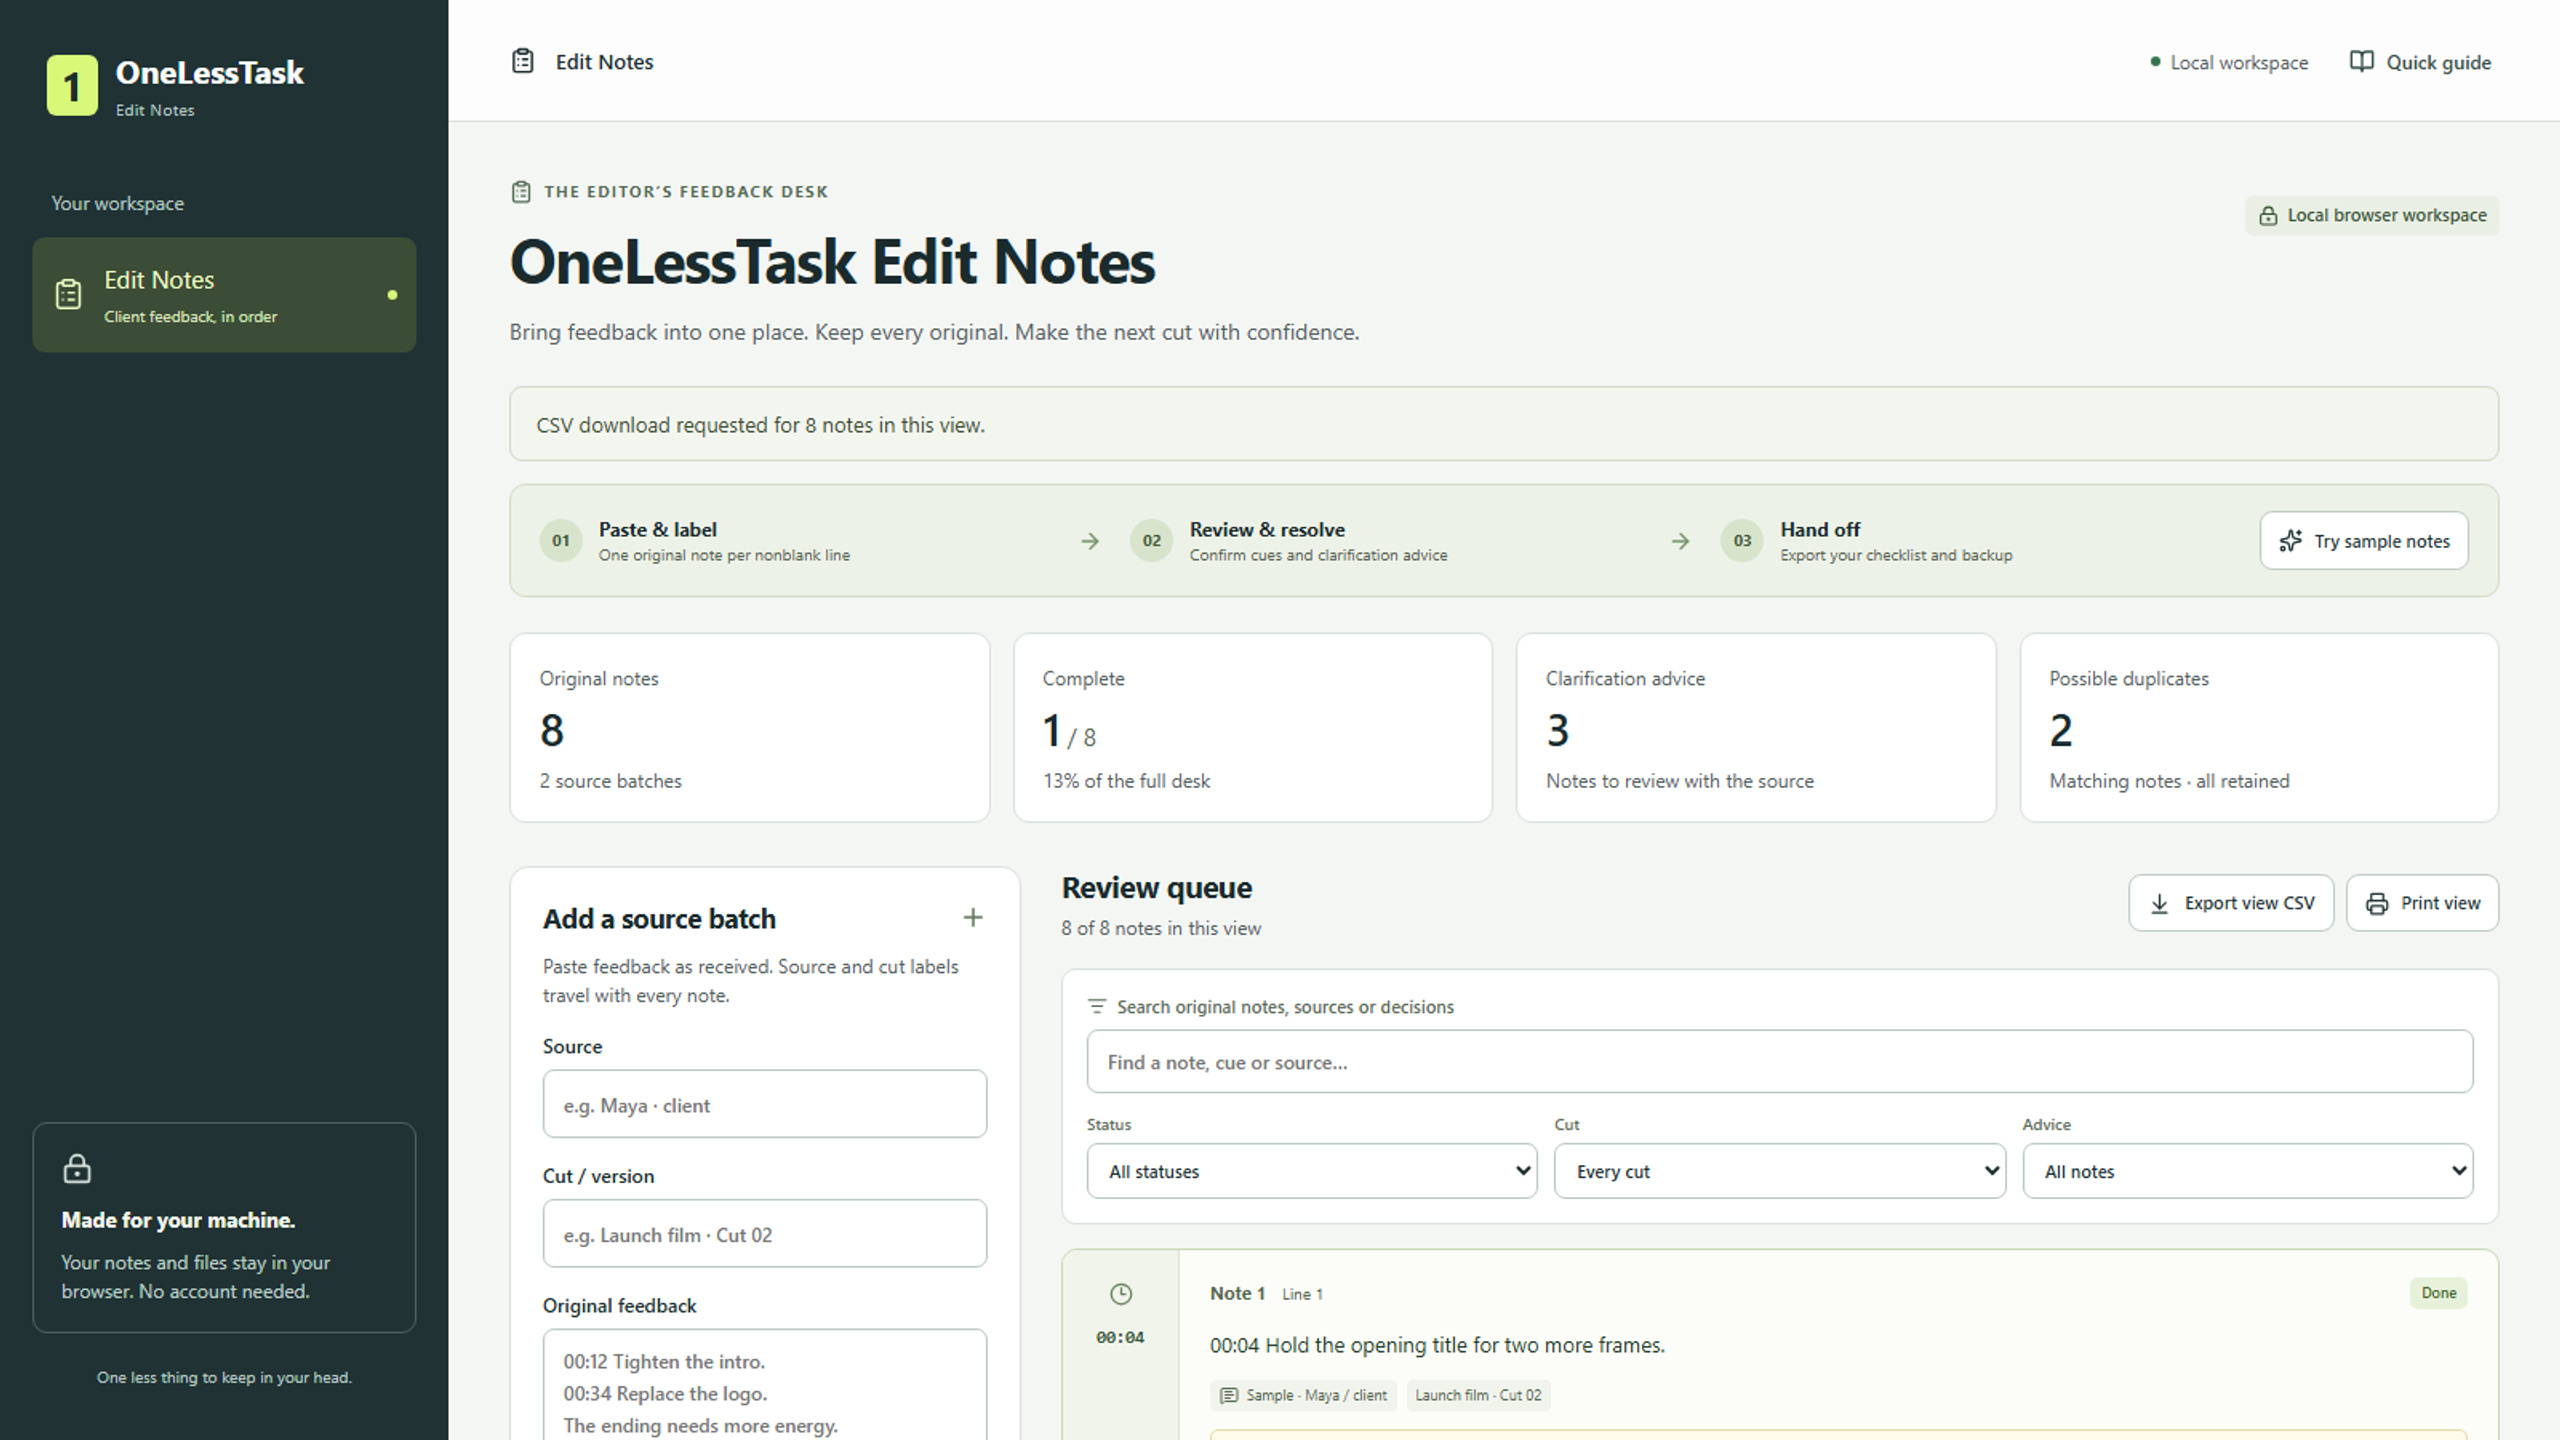
Task: Focus the Find a note search field
Action: 1780,1062
